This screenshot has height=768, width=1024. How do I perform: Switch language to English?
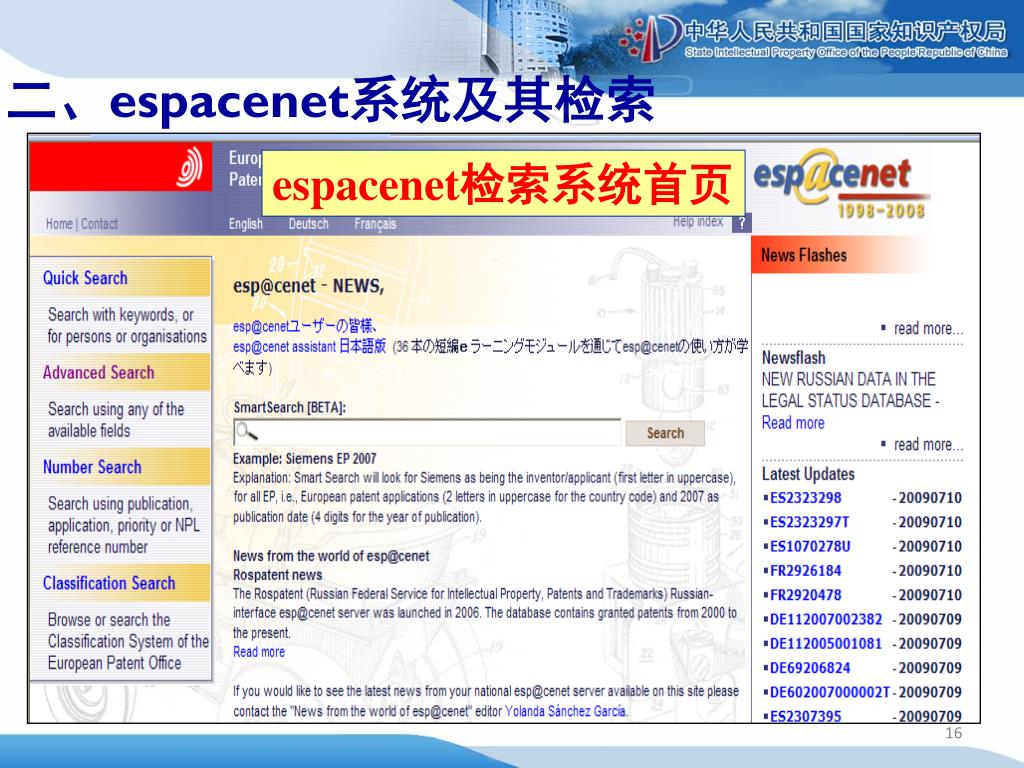click(x=246, y=224)
